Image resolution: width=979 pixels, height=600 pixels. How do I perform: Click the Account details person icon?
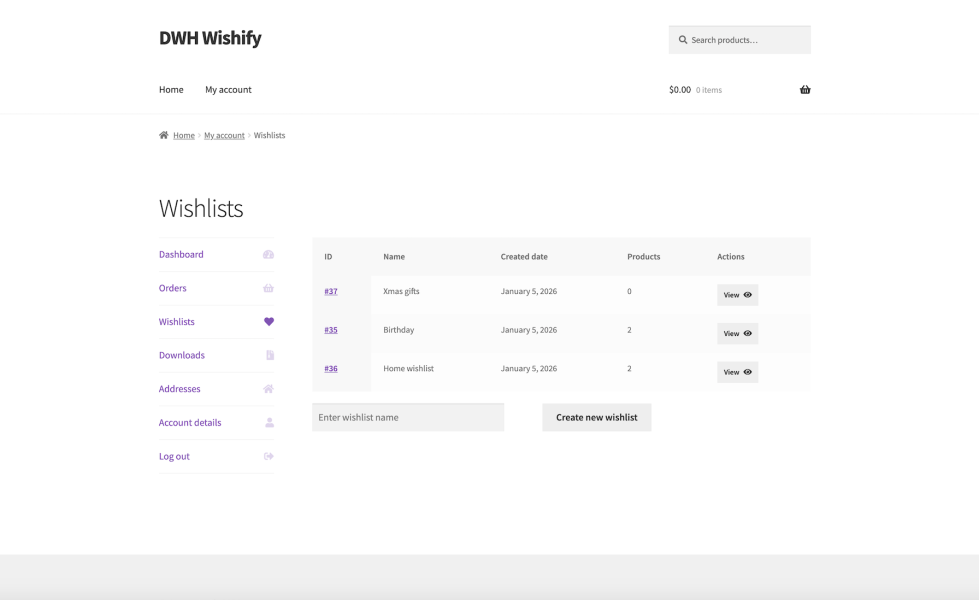[269, 423]
